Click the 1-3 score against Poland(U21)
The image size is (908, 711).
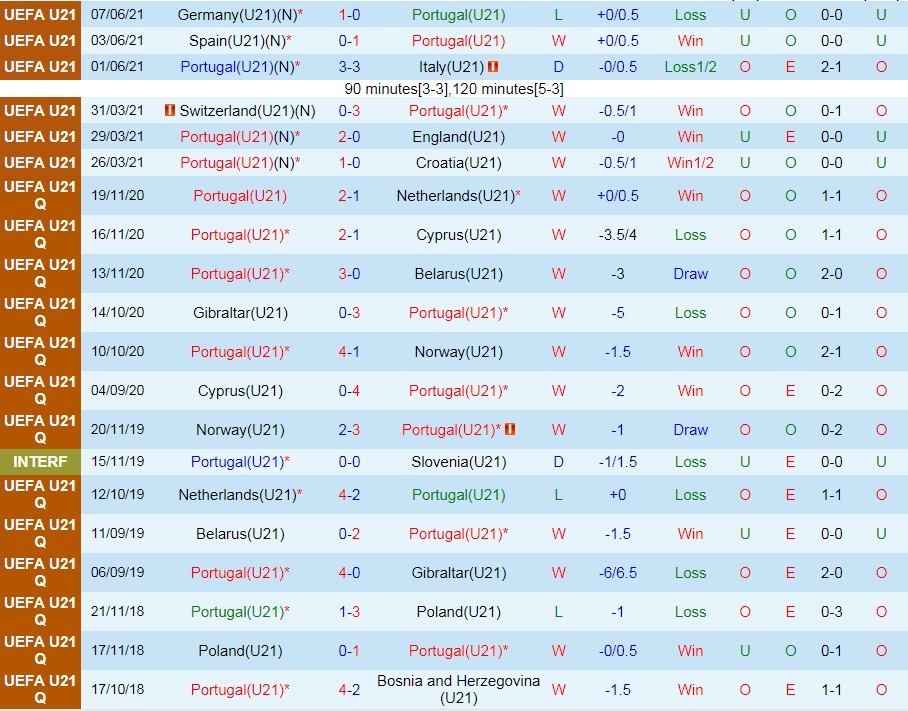tap(349, 612)
